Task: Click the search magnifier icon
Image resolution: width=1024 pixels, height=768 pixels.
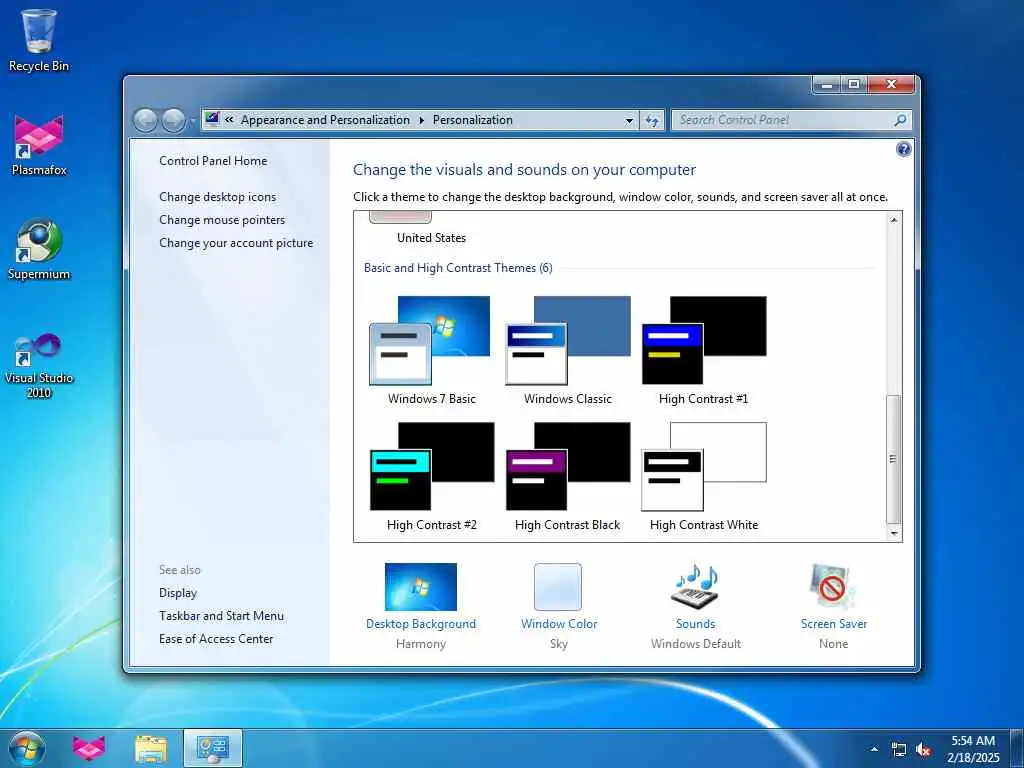Action: [900, 120]
